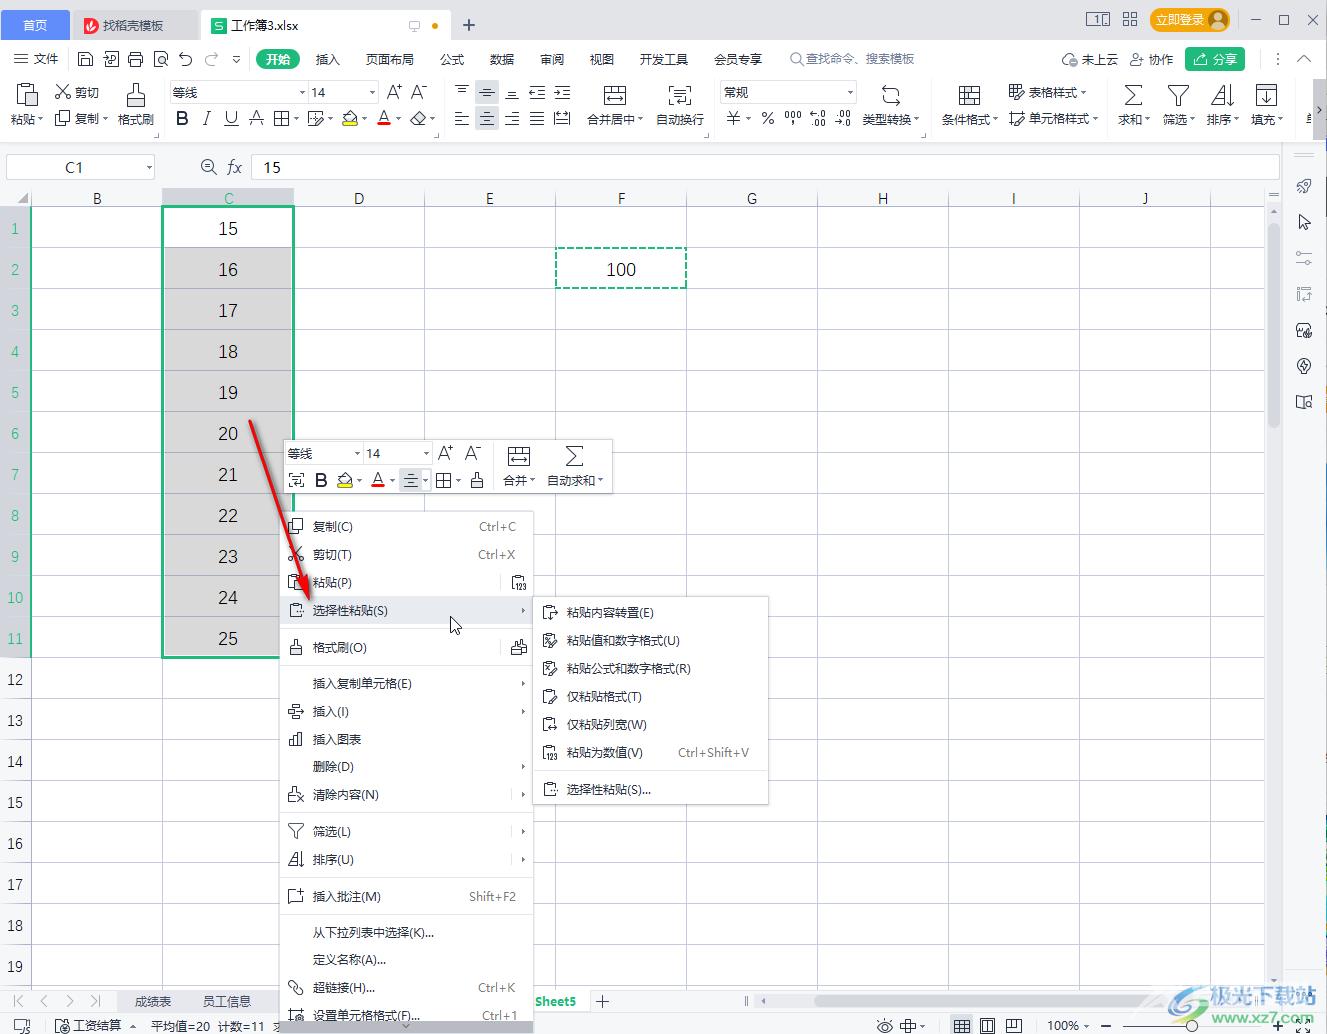The image size is (1327, 1034).
Task: Click the Paste clipboard icon in ribbon
Action: pyautogui.click(x=26, y=95)
